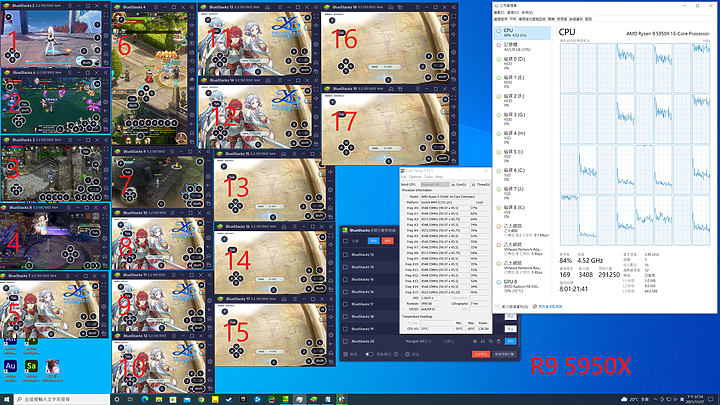Image resolution: width=720 pixels, height=405 pixels.
Task: Click settings gear icon for BlueStacks 20
Action: pyautogui.click(x=475, y=341)
